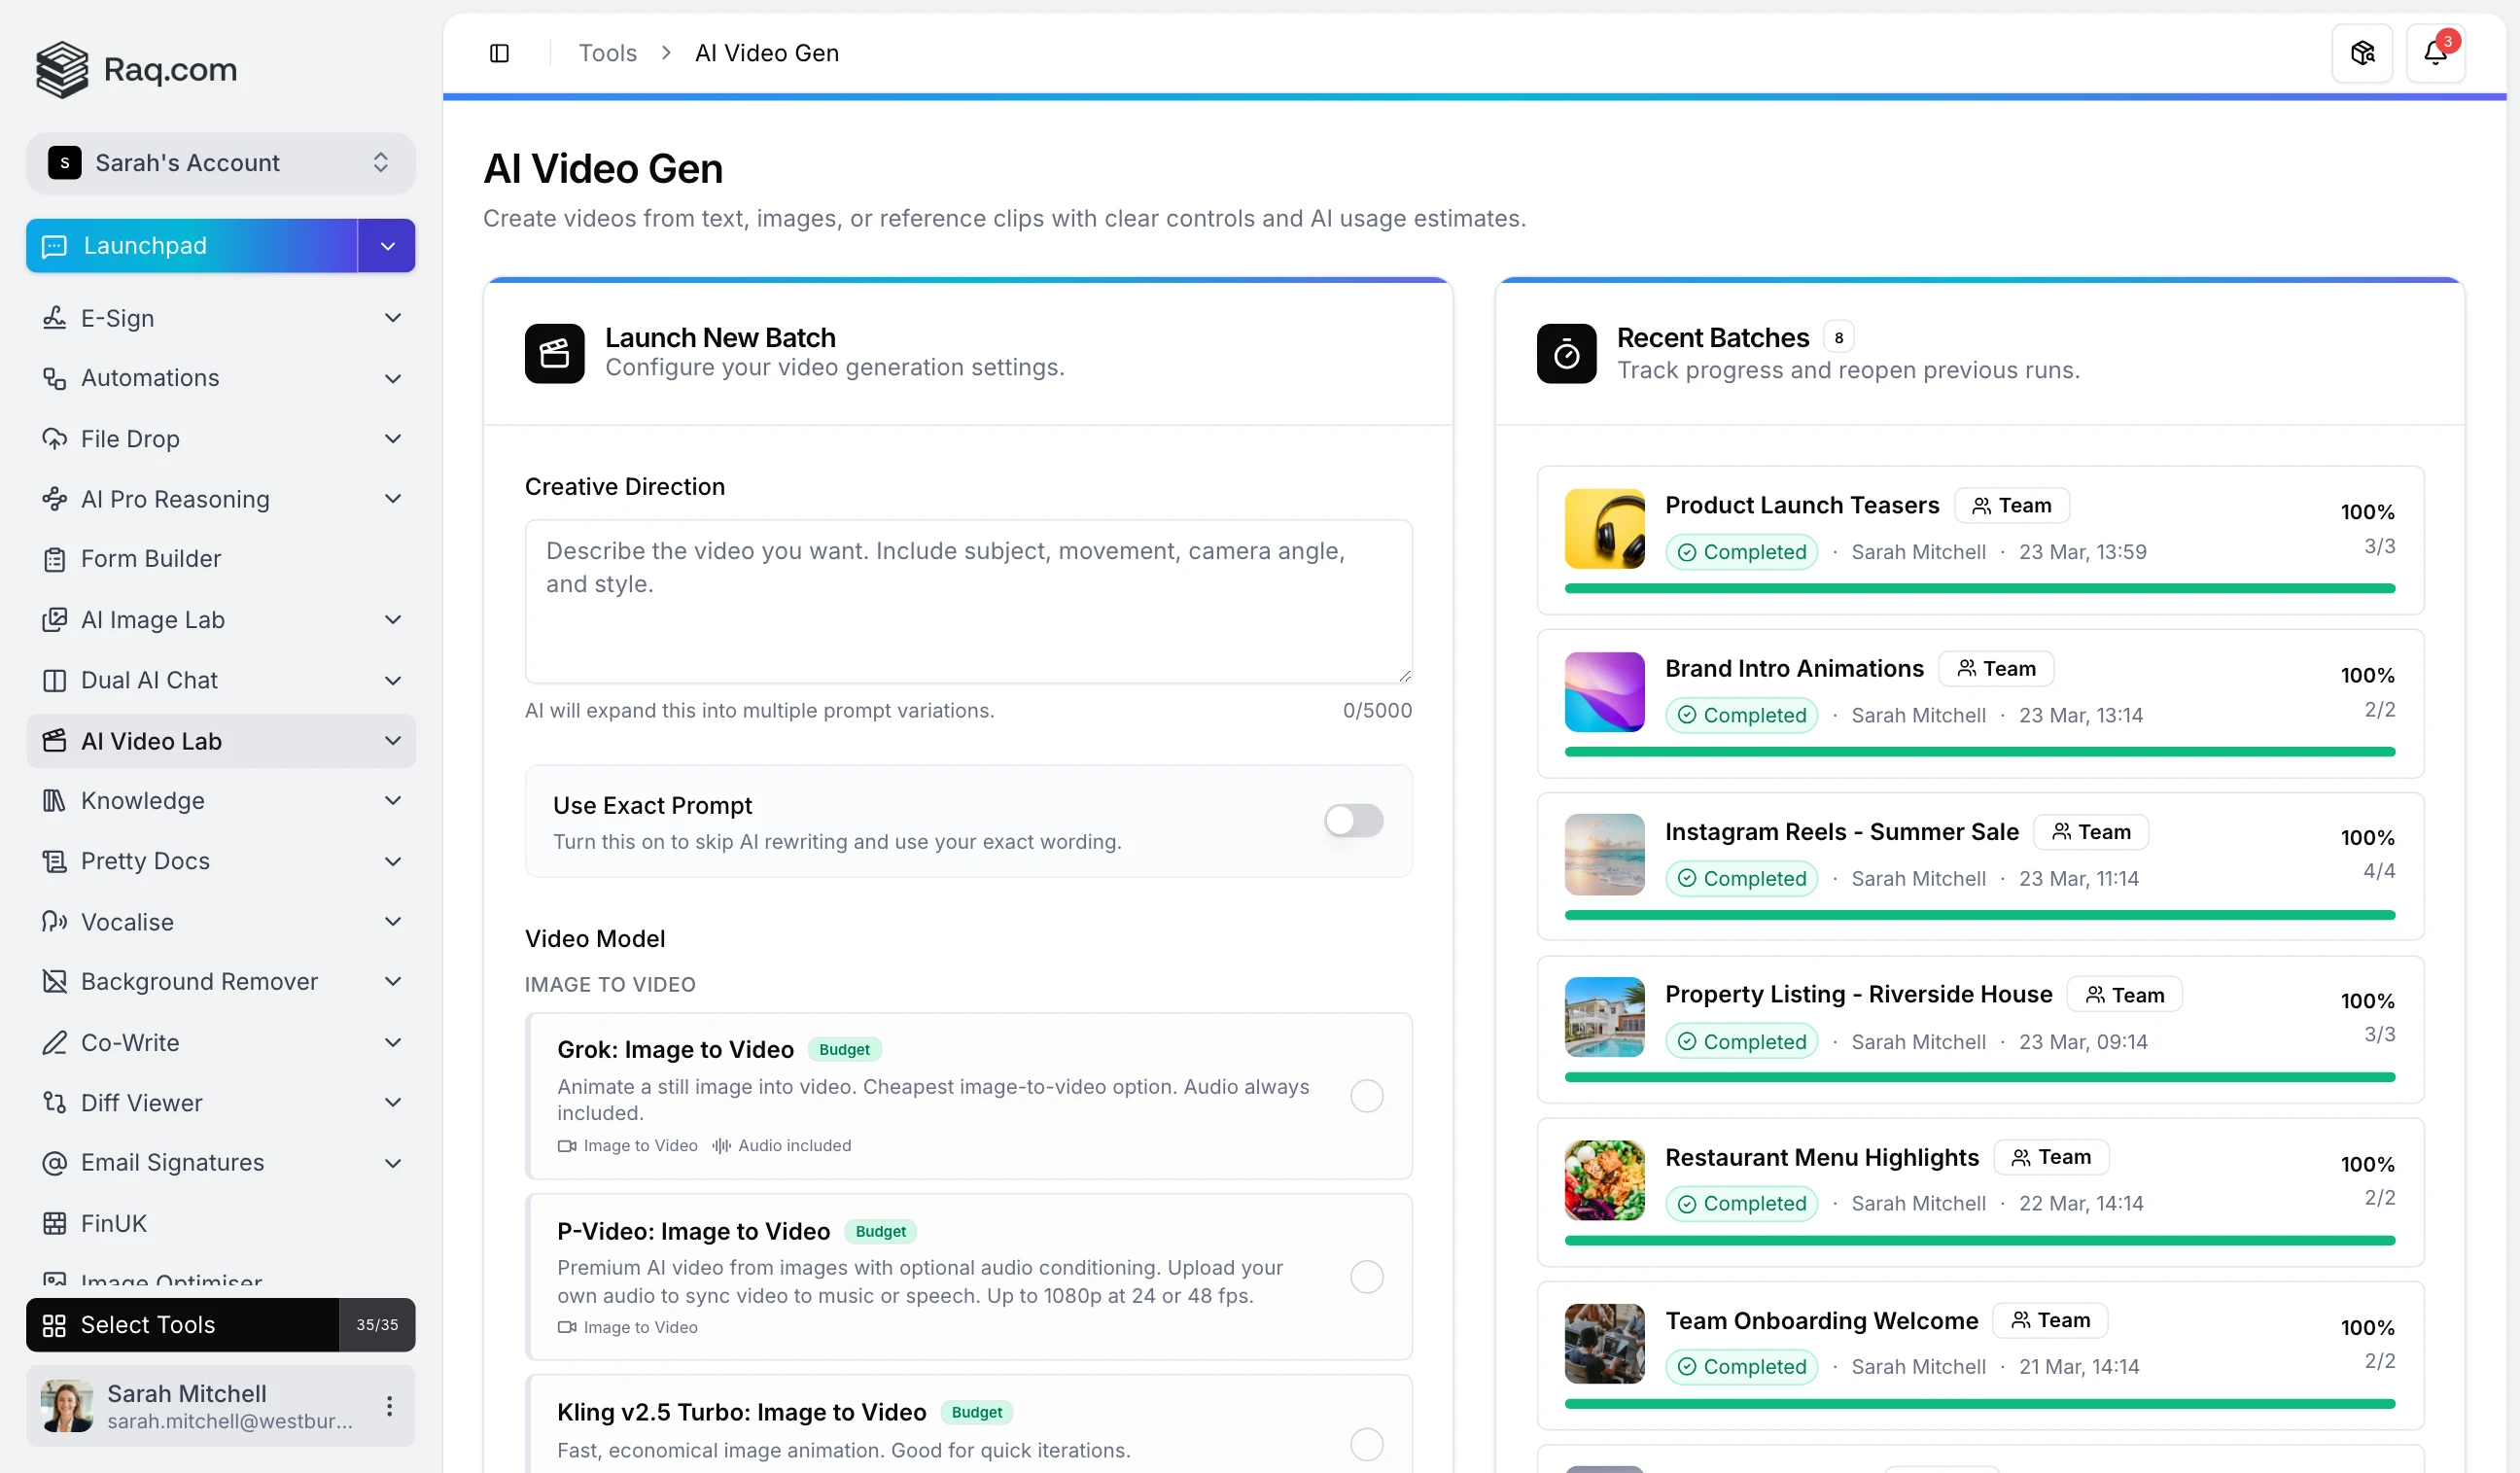Expand the Launchpad dropdown arrow
The image size is (2520, 1473).
point(386,245)
